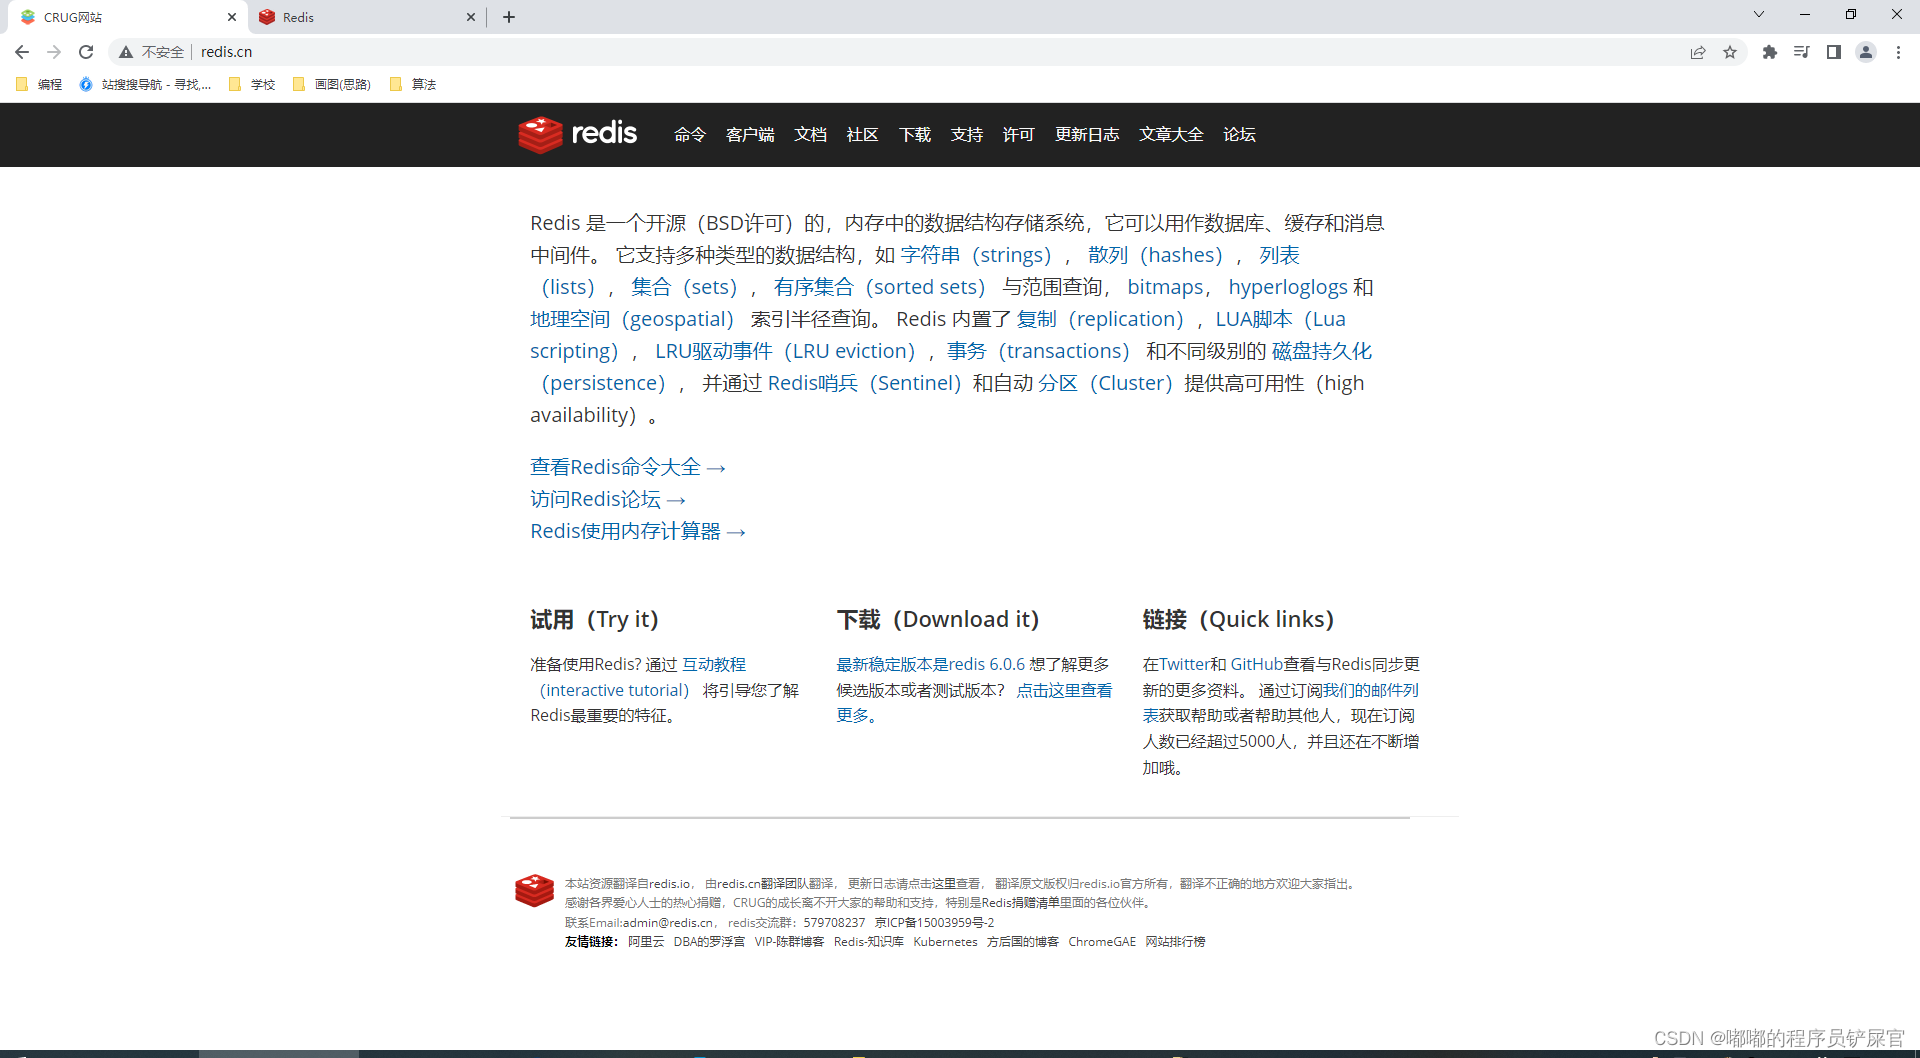The image size is (1920, 1058).
Task: Follow the 点击这里查看更多 link
Action: [x=1064, y=690]
